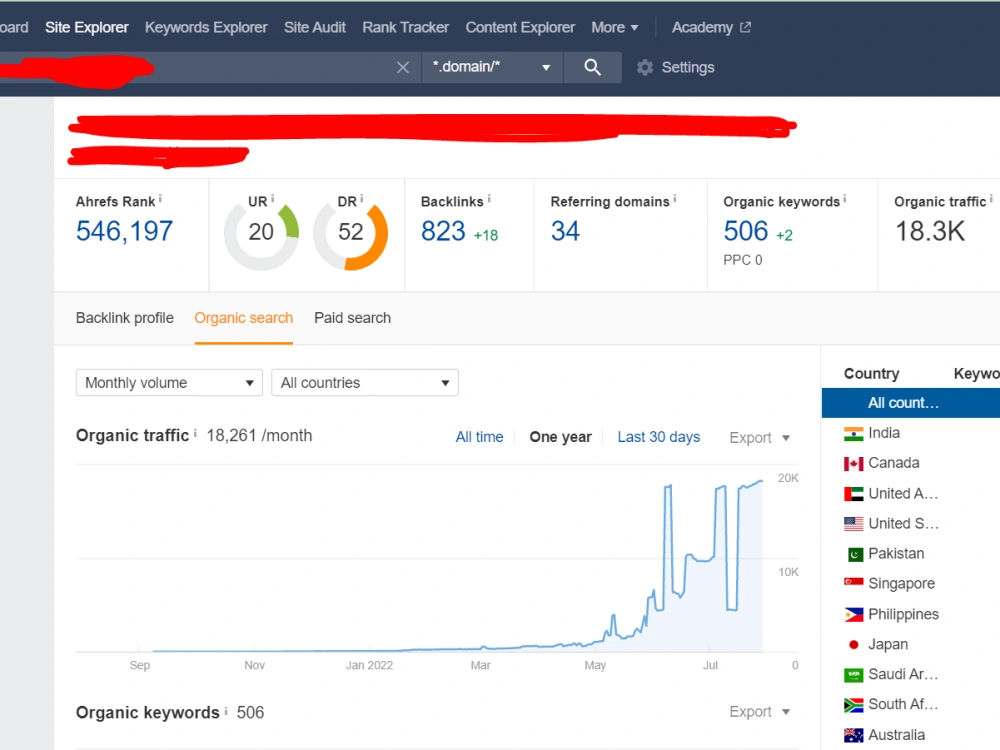
Task: Show info icon beside Organic keywords 506 heading
Action: pos(226,710)
